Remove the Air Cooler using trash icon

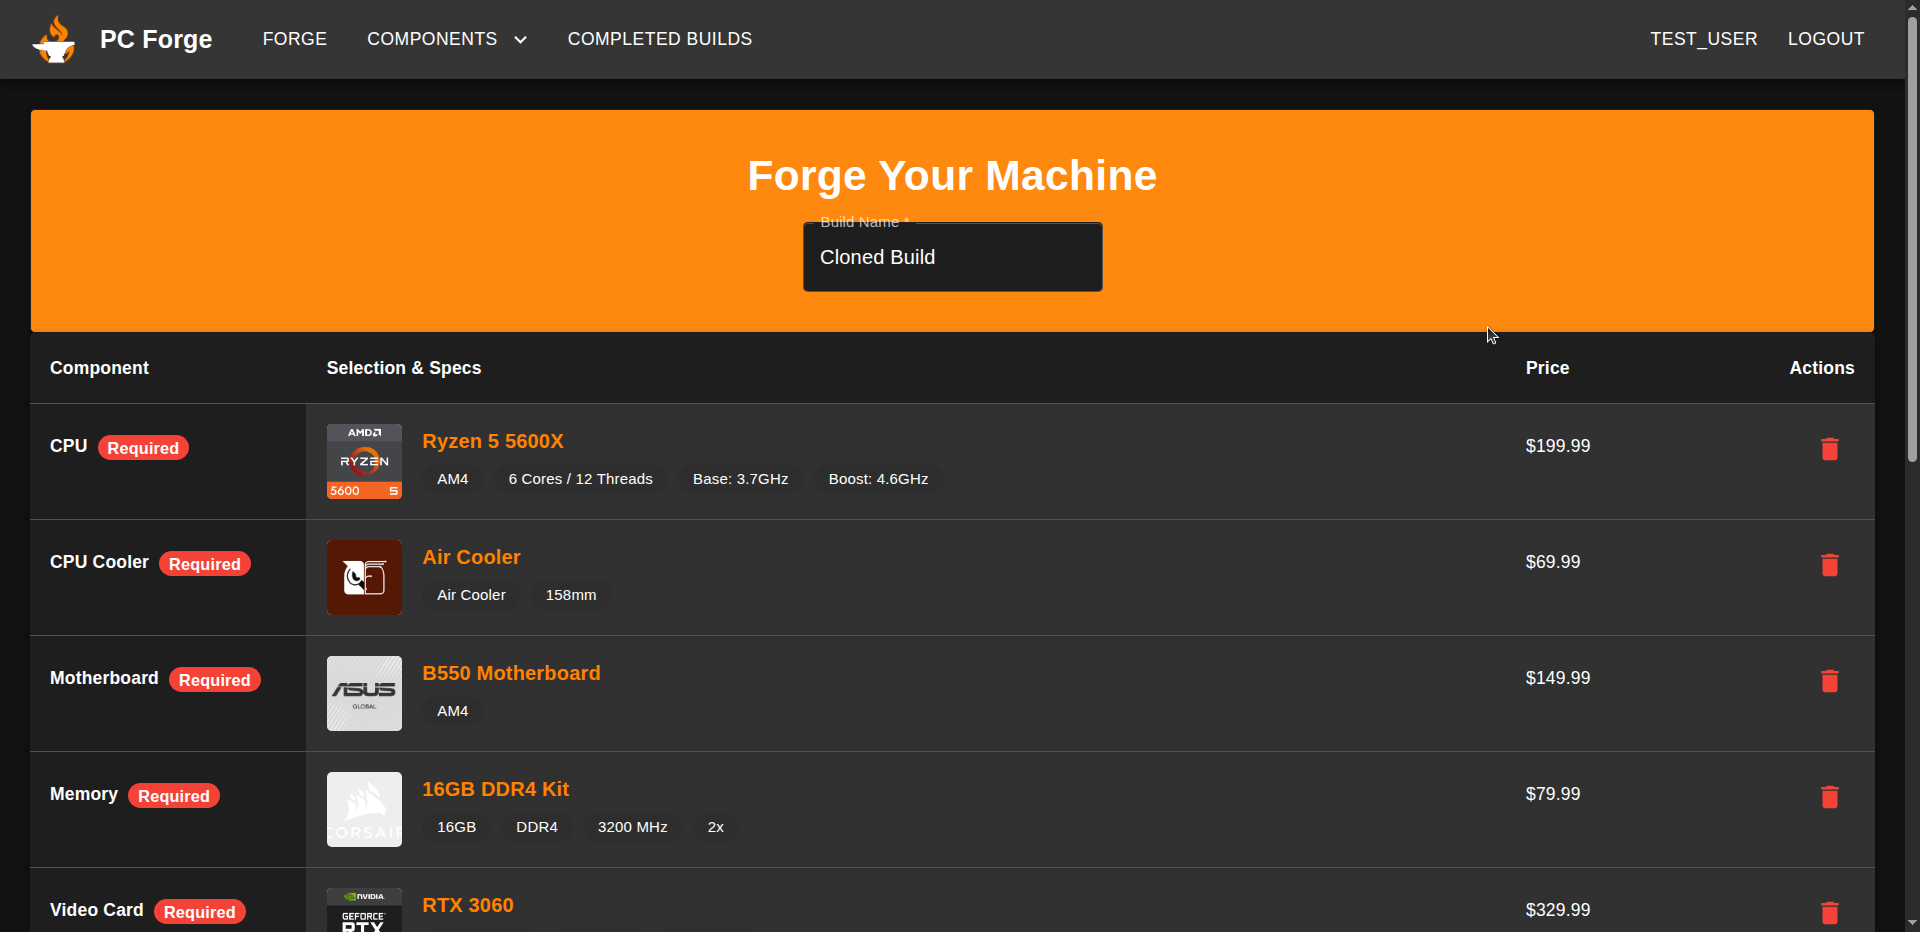(1829, 565)
